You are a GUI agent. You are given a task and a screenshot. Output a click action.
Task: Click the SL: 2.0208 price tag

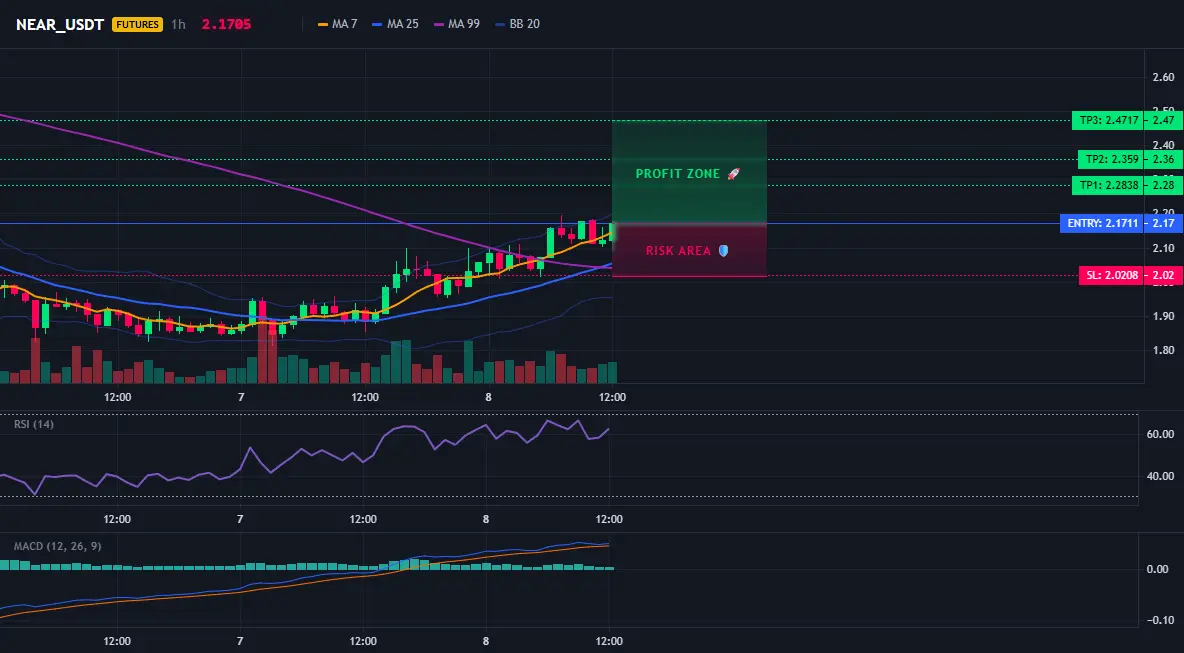click(1111, 276)
